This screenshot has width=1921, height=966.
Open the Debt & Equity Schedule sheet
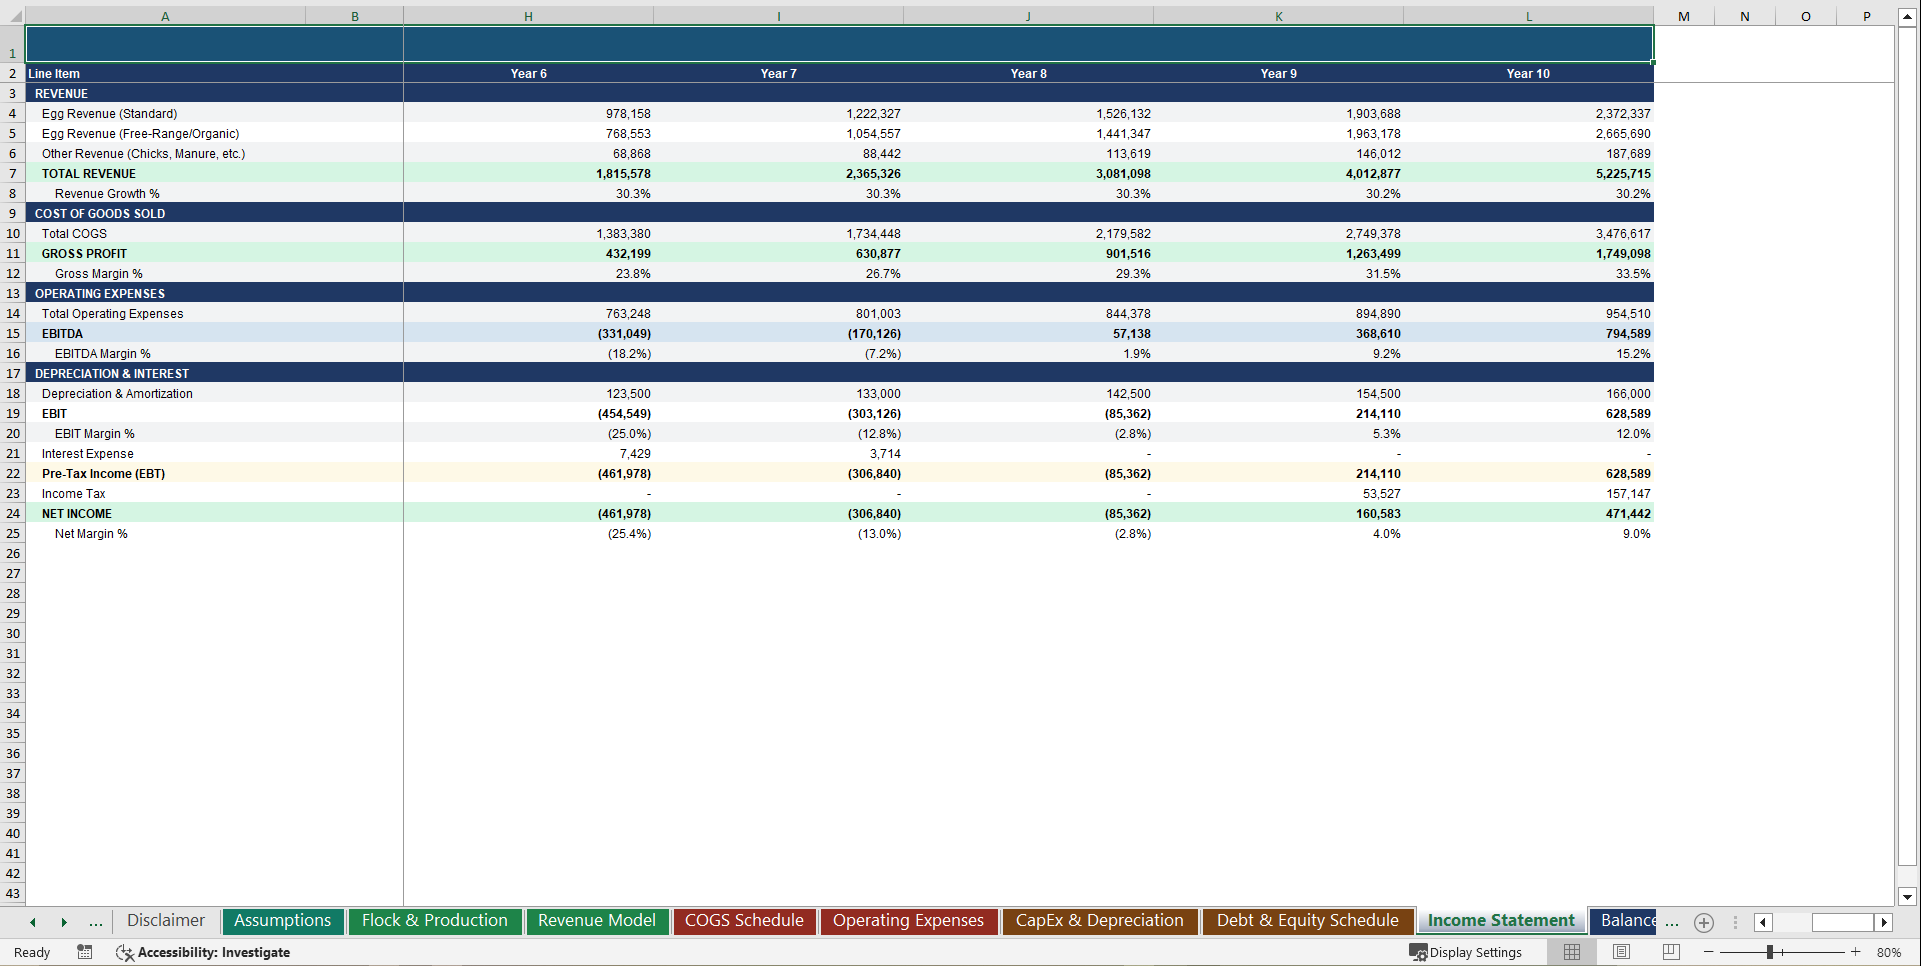[1307, 921]
